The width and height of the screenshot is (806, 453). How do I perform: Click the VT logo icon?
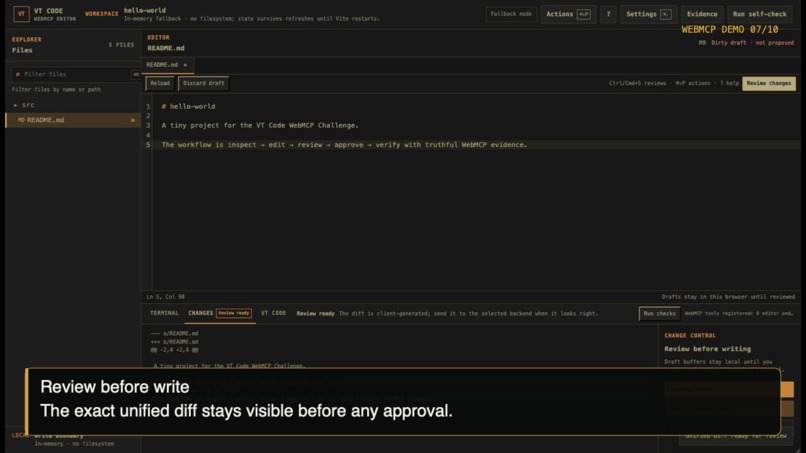(x=21, y=14)
